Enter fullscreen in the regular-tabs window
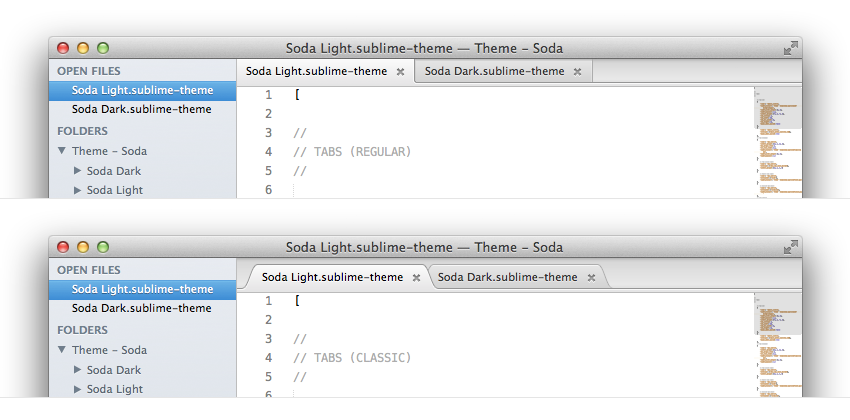 790,47
